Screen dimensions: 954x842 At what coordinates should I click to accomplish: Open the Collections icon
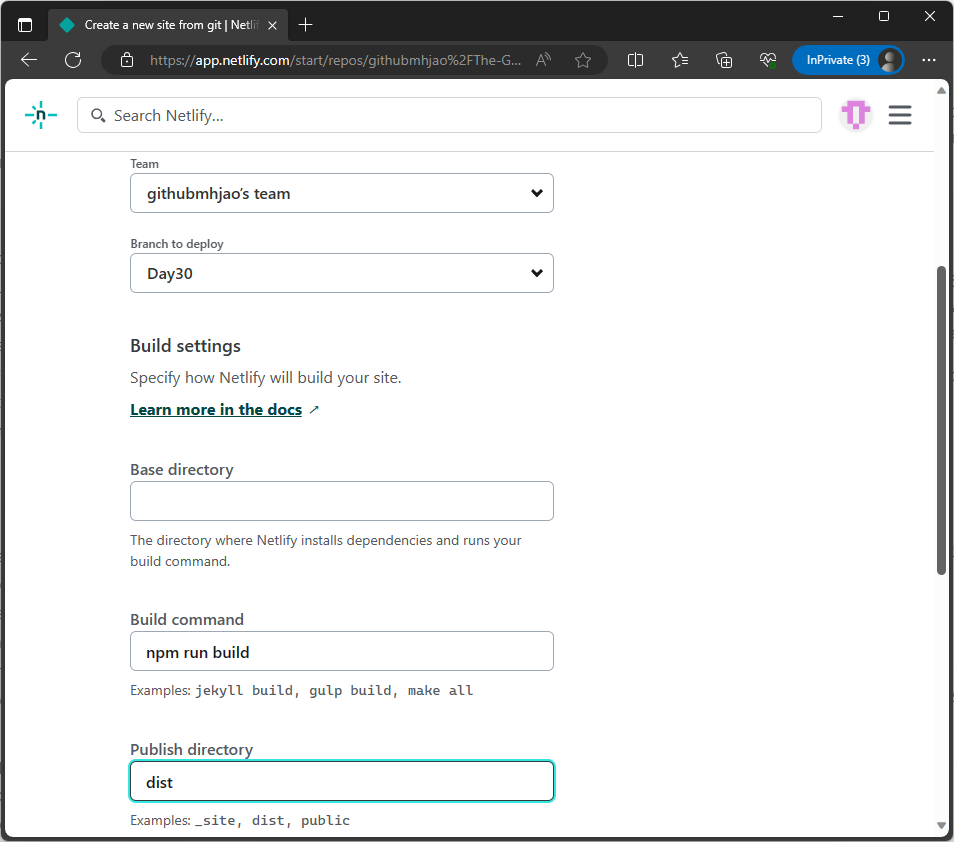tap(724, 60)
